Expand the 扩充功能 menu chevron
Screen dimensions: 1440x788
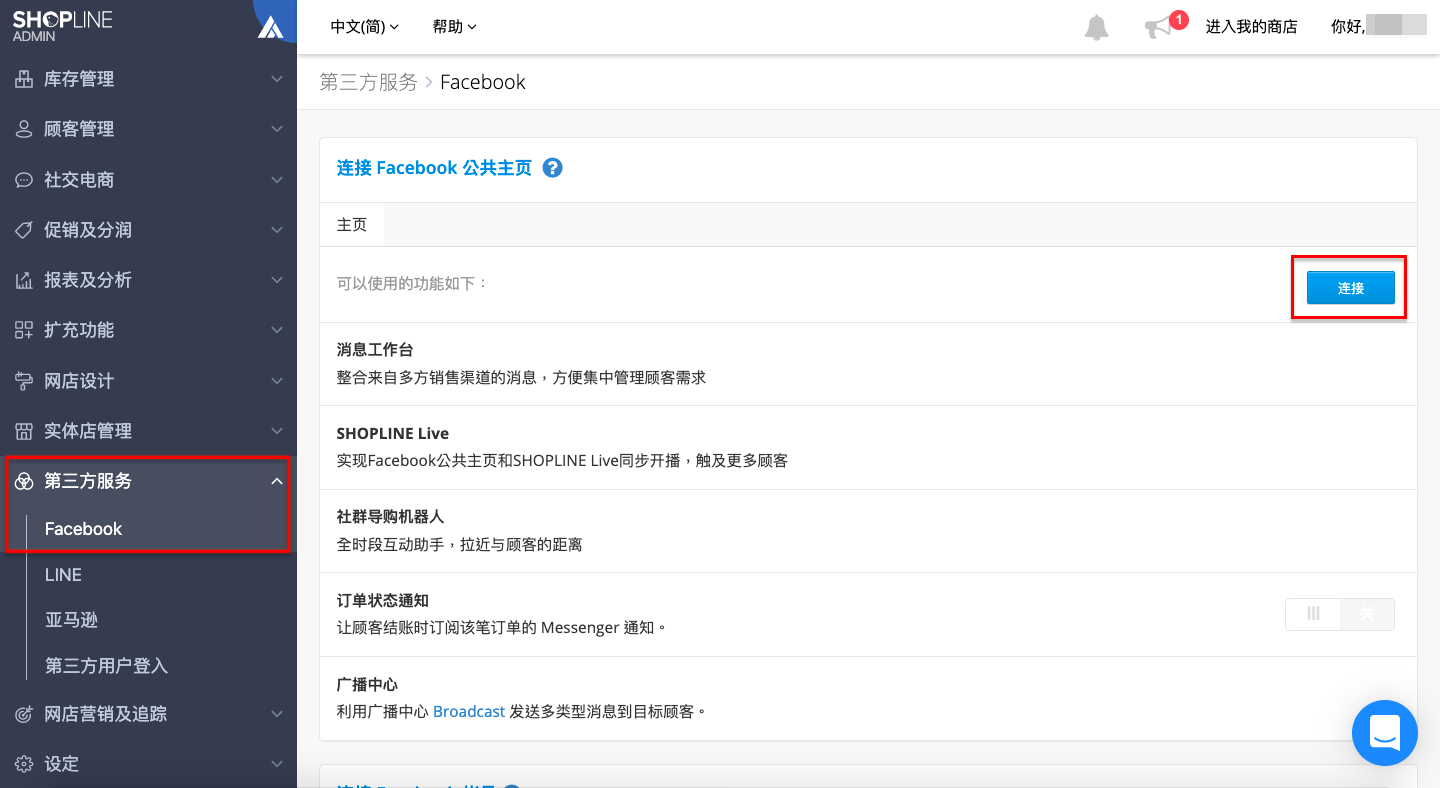[x=277, y=330]
